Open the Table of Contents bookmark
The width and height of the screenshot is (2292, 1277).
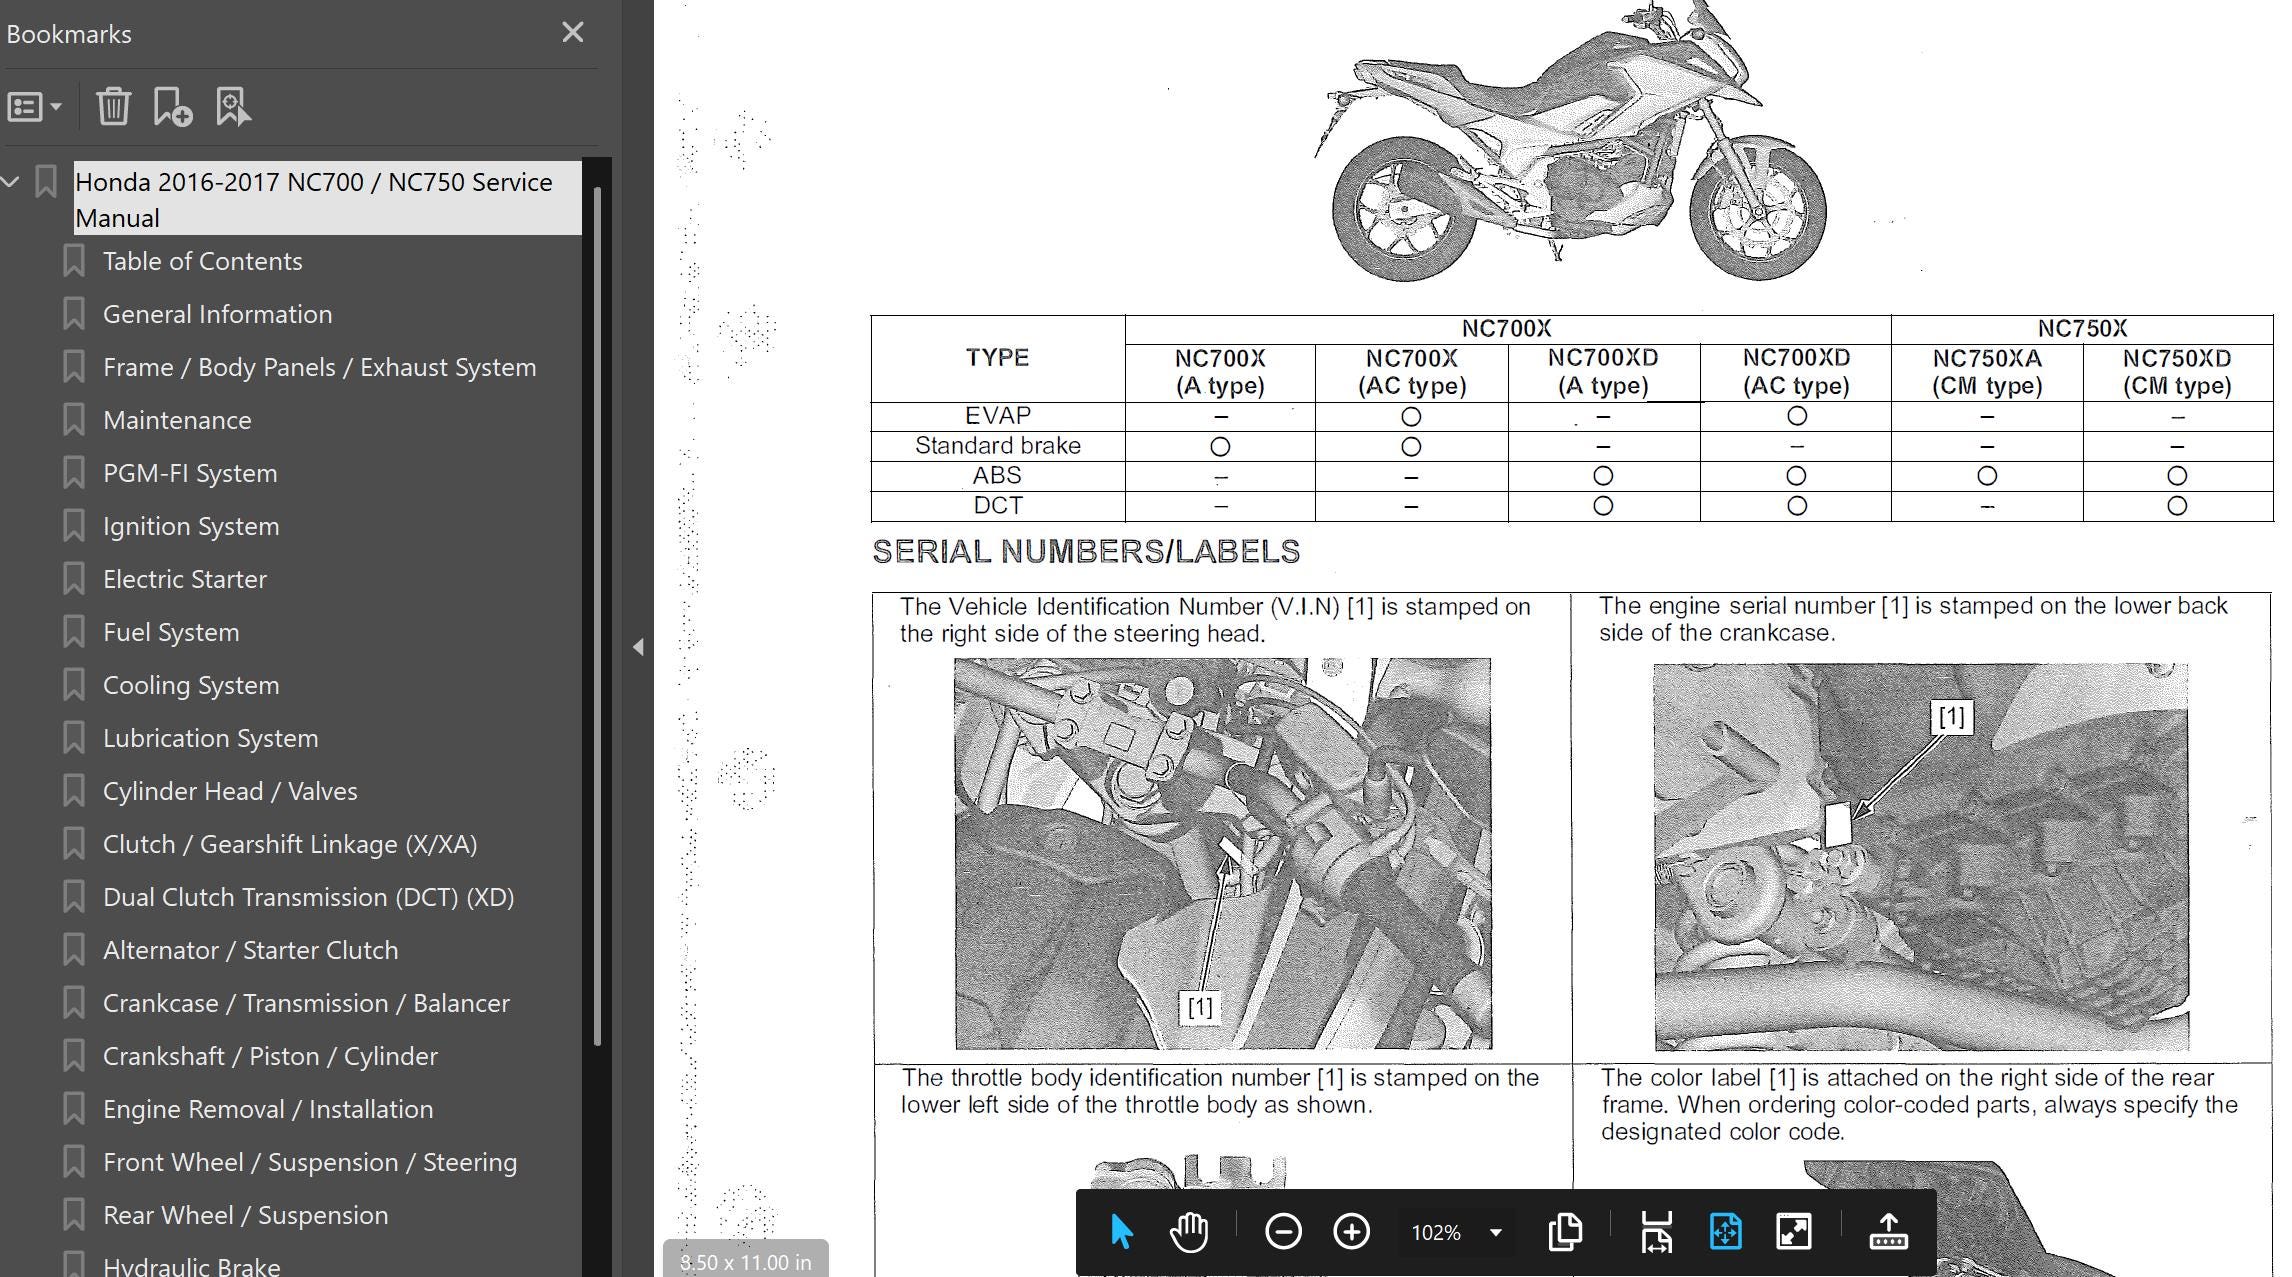tap(202, 261)
